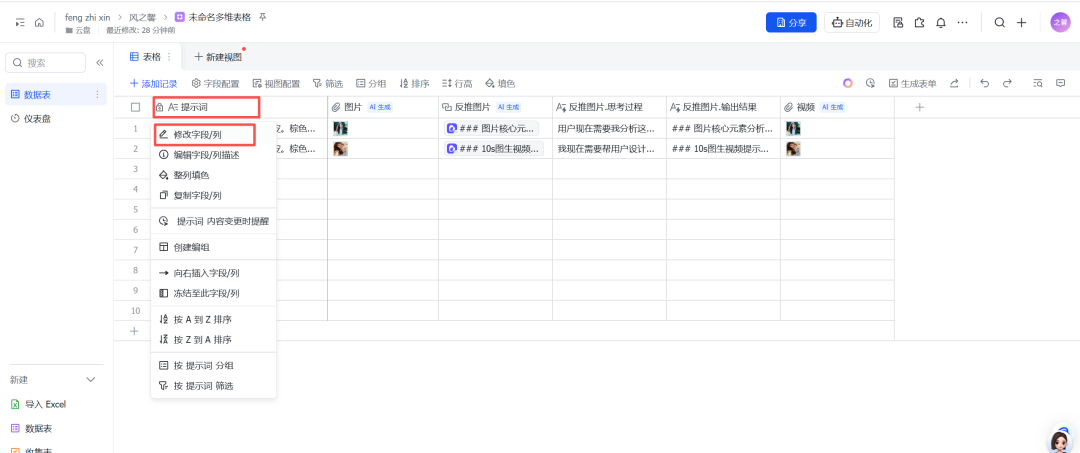1080x453 pixels.
Task: Click the redo arrow icon
Action: coord(1007,83)
